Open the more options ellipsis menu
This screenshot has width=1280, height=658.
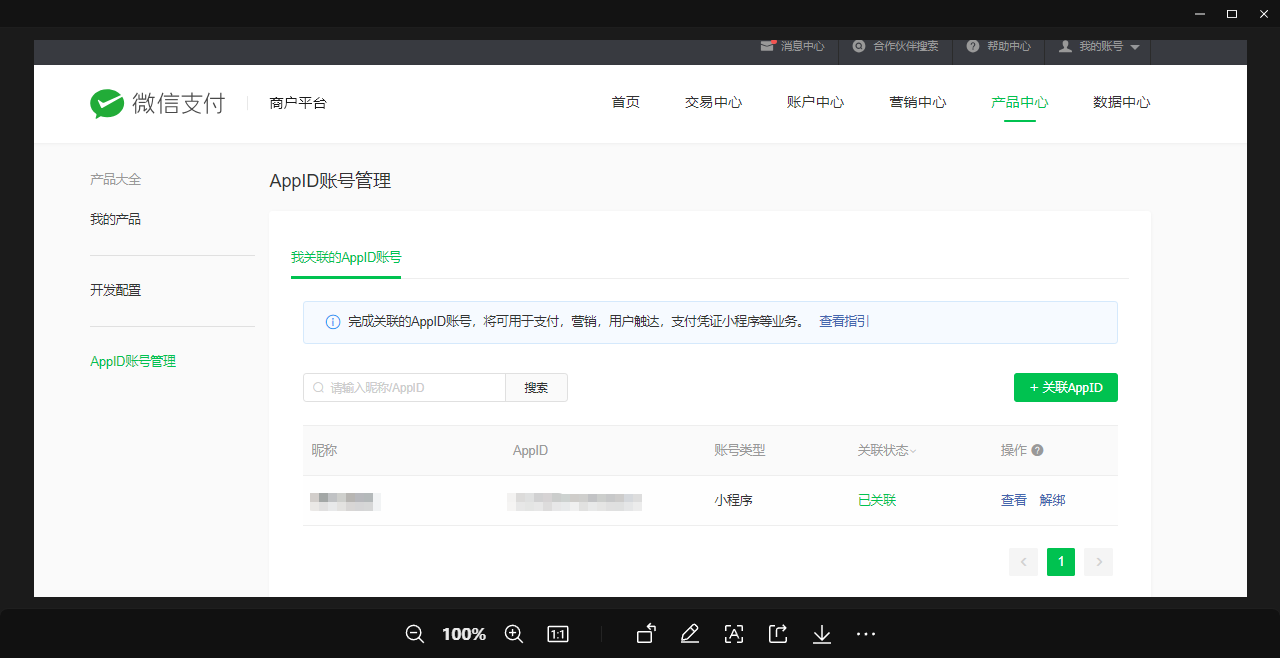[x=866, y=634]
